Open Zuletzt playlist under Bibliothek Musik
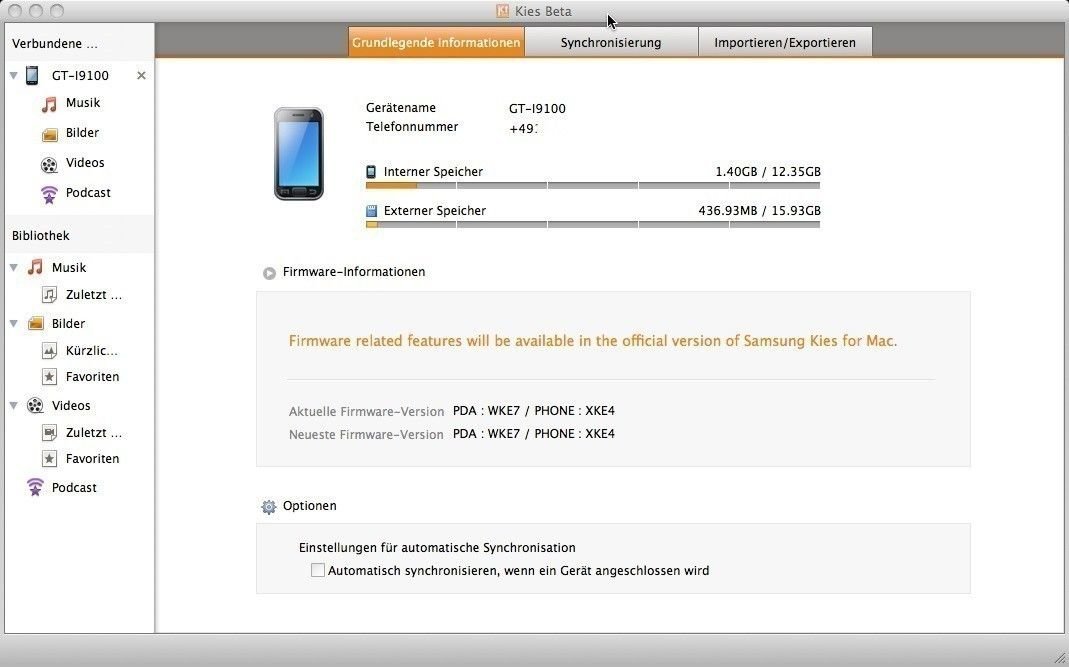1069x667 pixels. (x=94, y=295)
